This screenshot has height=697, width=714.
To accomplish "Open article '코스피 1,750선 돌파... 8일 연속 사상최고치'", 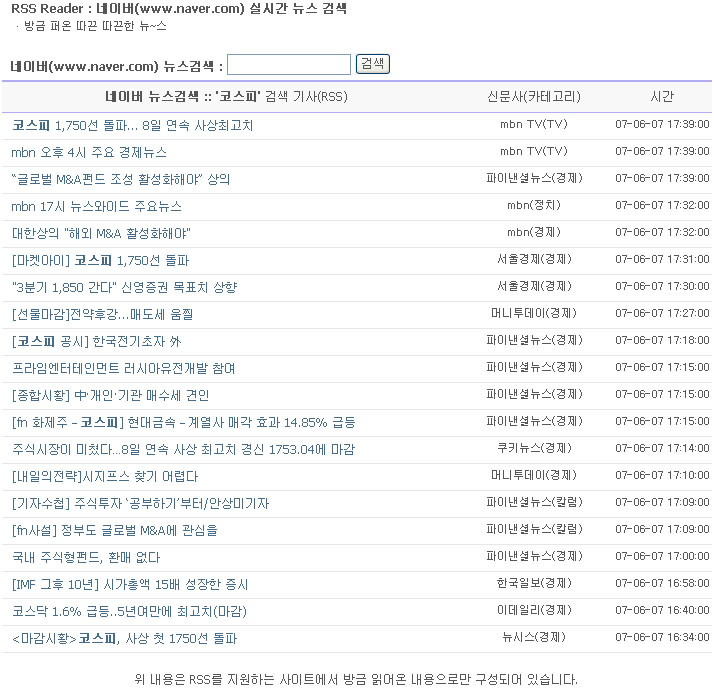I will (x=133, y=125).
